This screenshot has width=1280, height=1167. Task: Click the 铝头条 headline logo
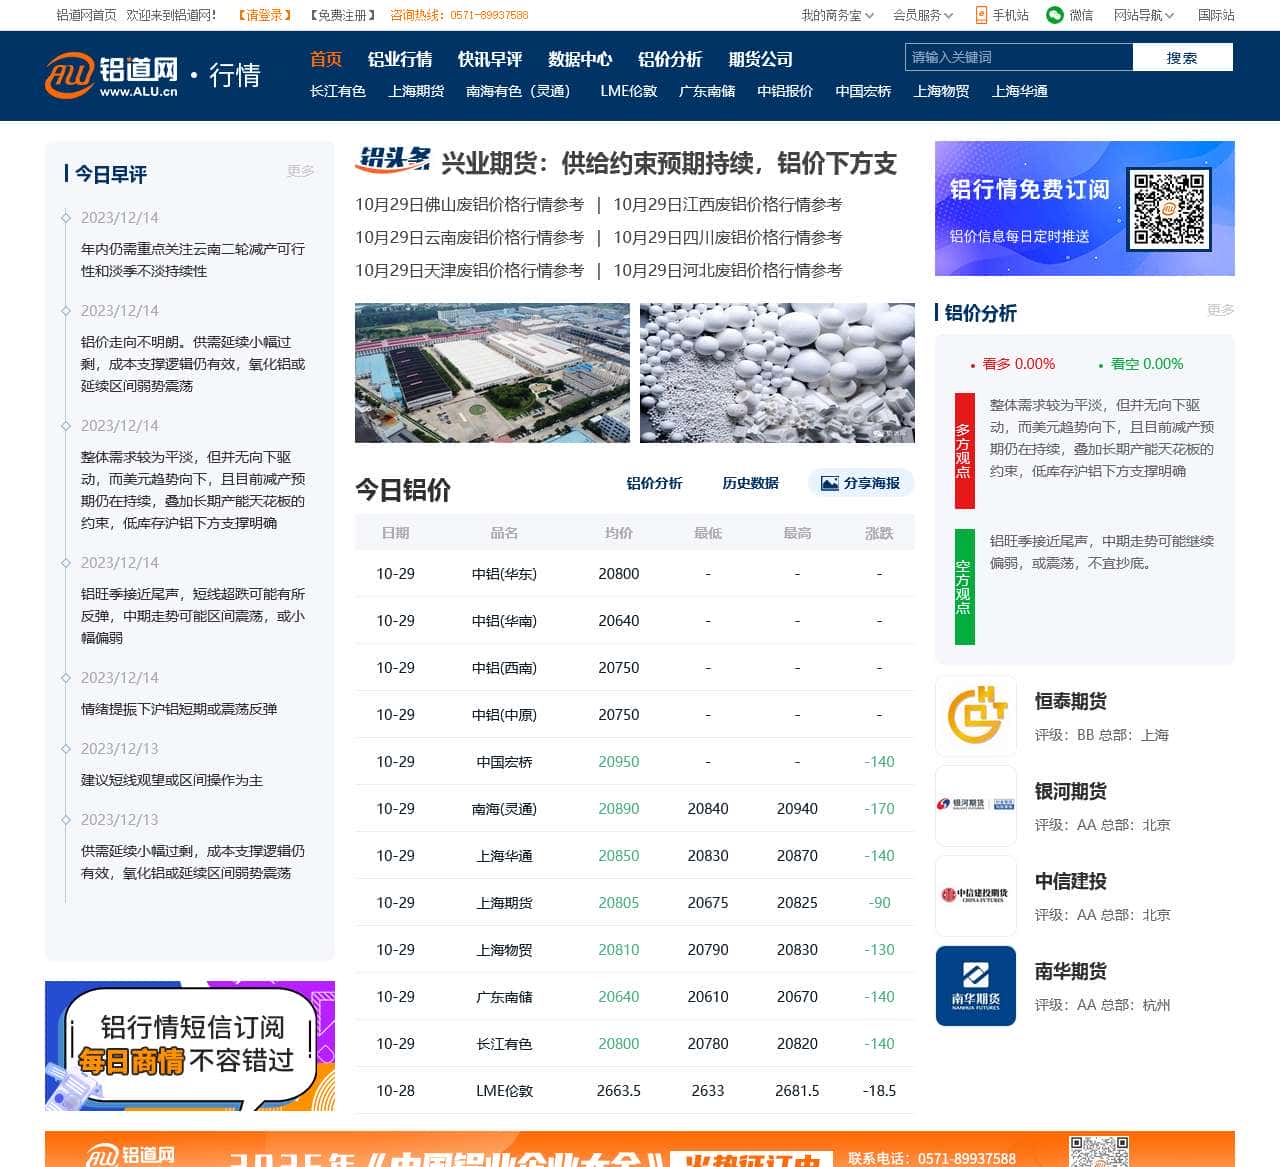[393, 161]
